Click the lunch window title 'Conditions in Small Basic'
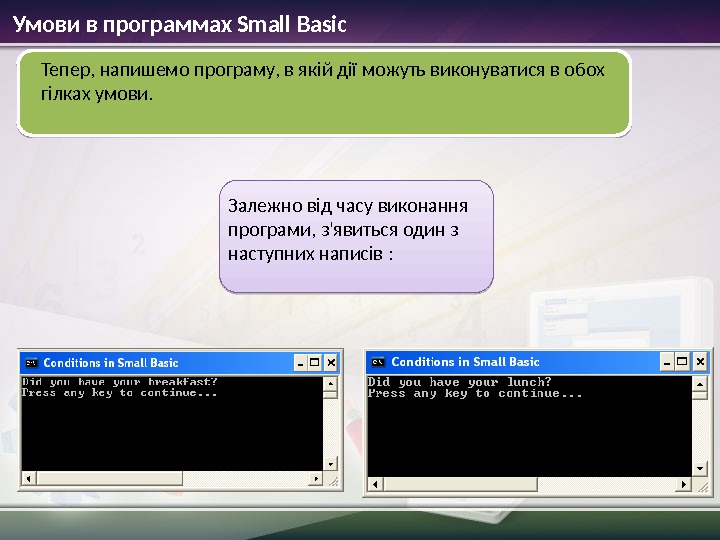720x540 pixels. click(x=465, y=362)
